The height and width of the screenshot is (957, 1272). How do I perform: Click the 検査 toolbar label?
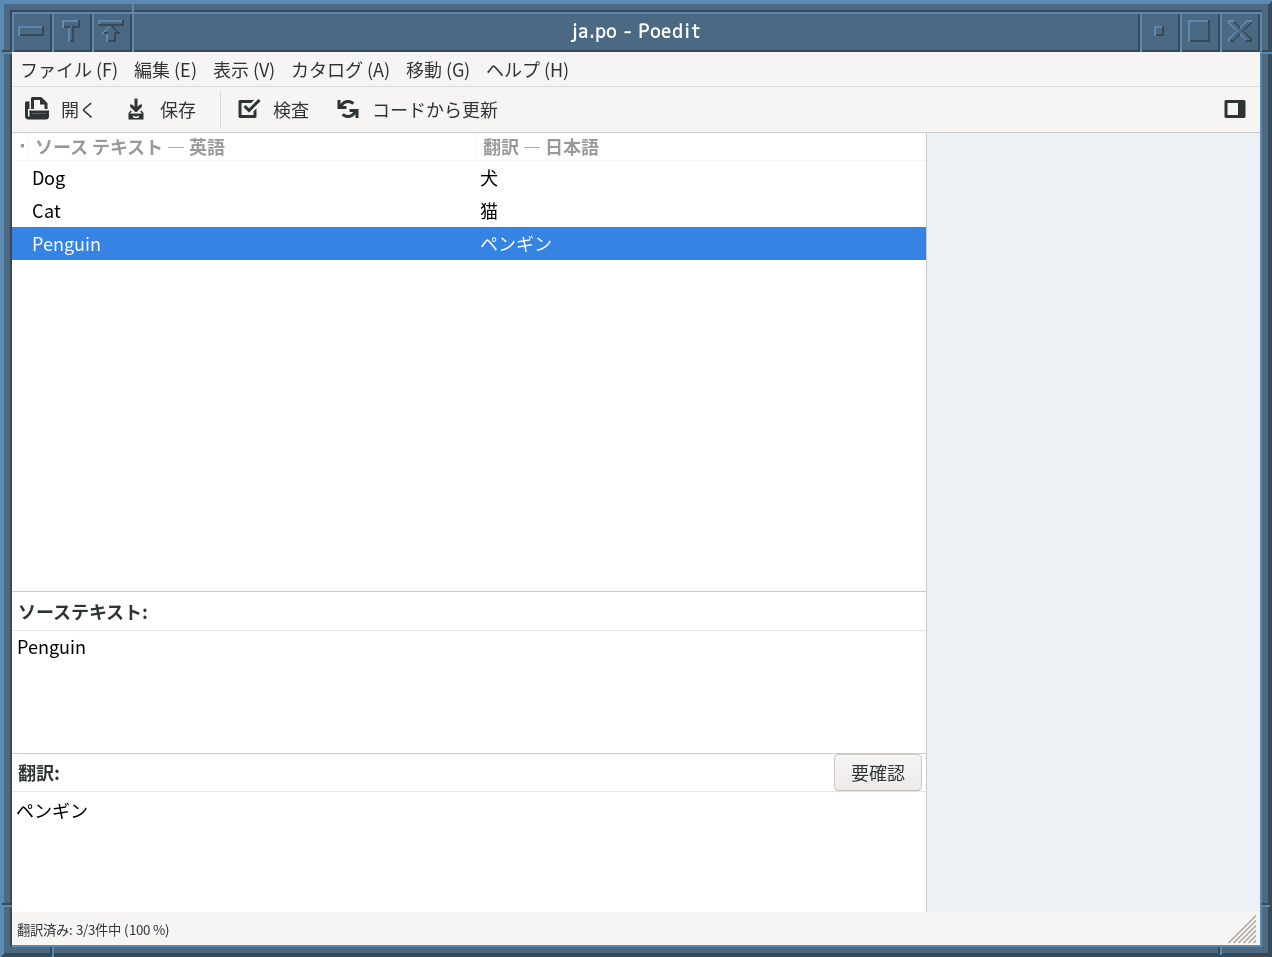click(x=291, y=110)
